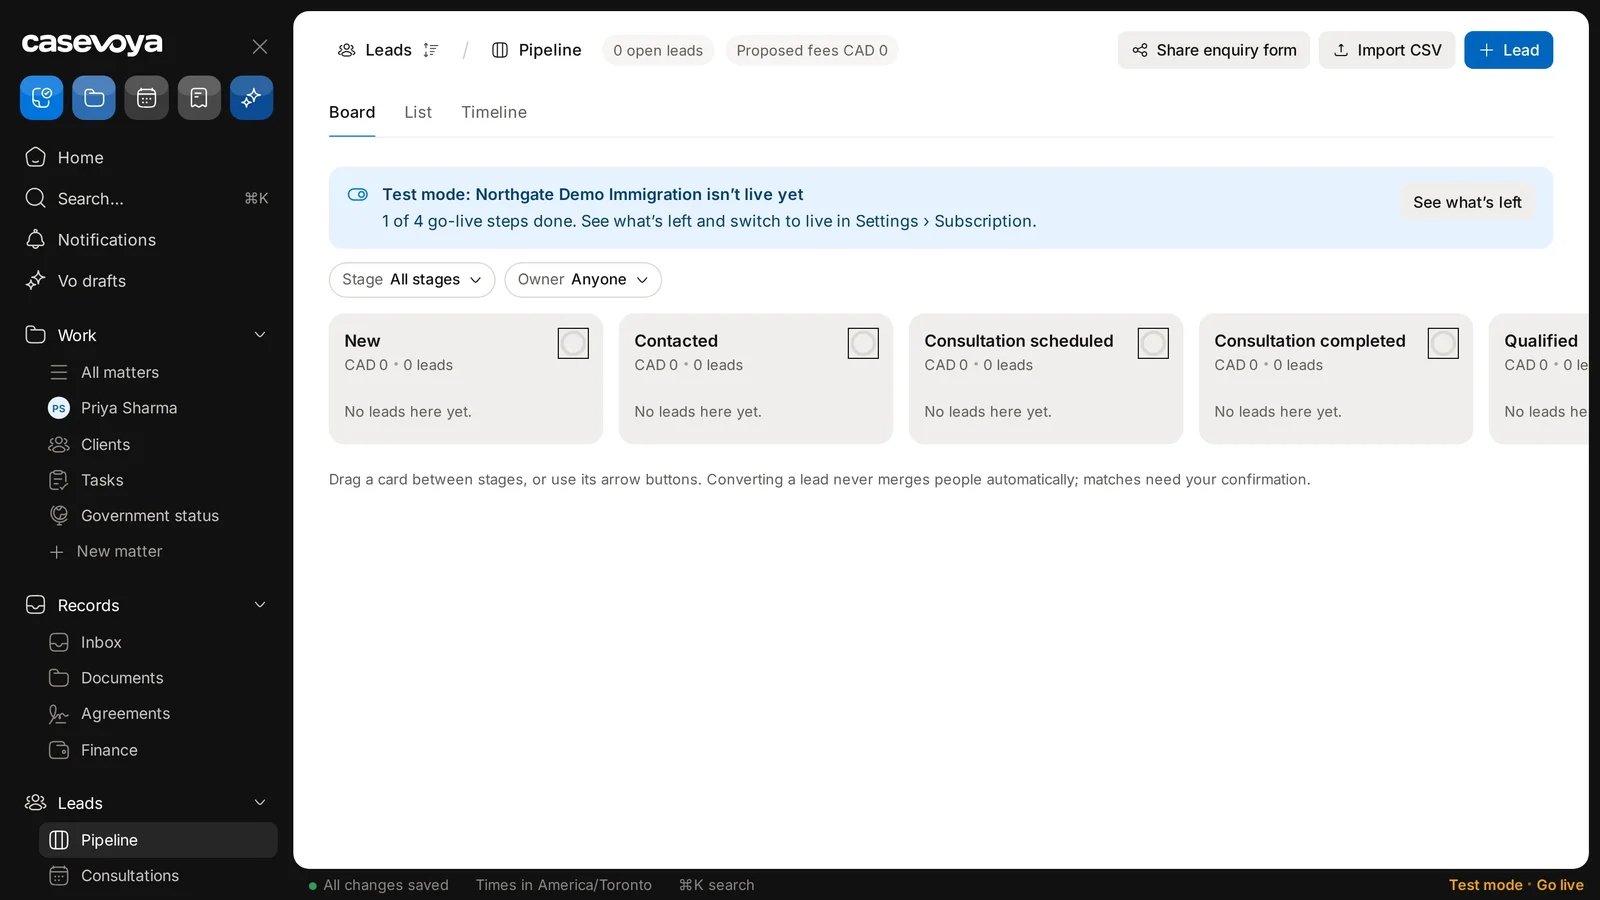Collapse the Work section chevron
Viewport: 1600px width, 900px height.
tap(260, 335)
